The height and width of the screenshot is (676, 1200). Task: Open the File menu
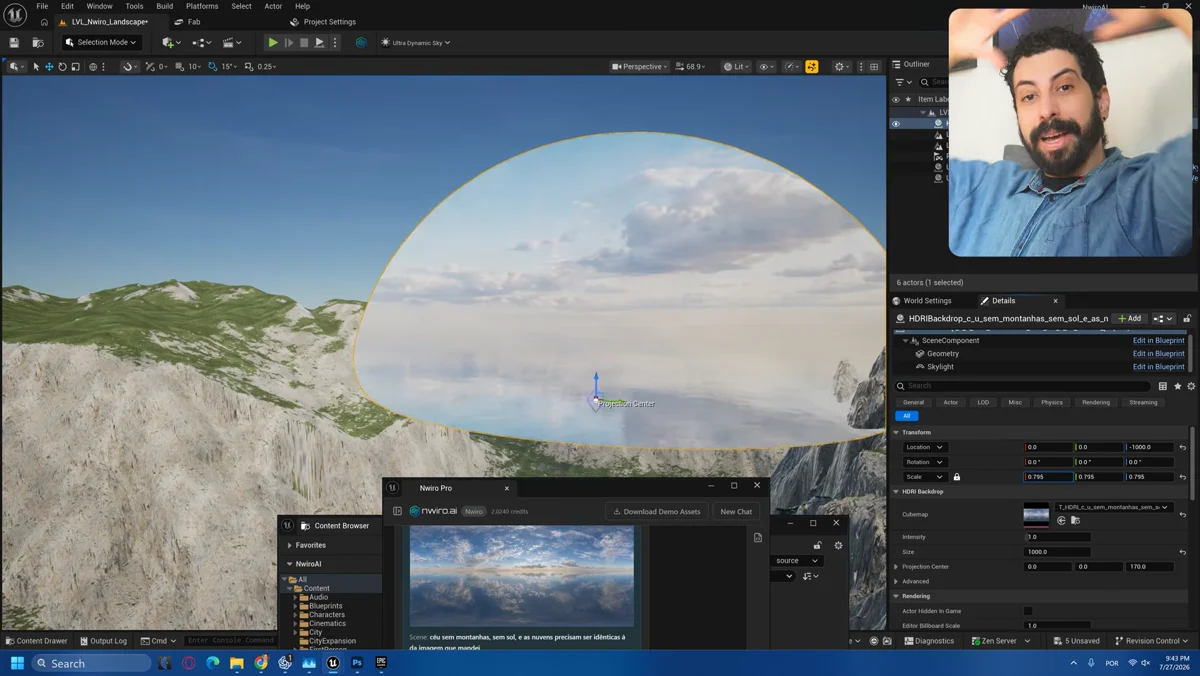click(x=42, y=6)
